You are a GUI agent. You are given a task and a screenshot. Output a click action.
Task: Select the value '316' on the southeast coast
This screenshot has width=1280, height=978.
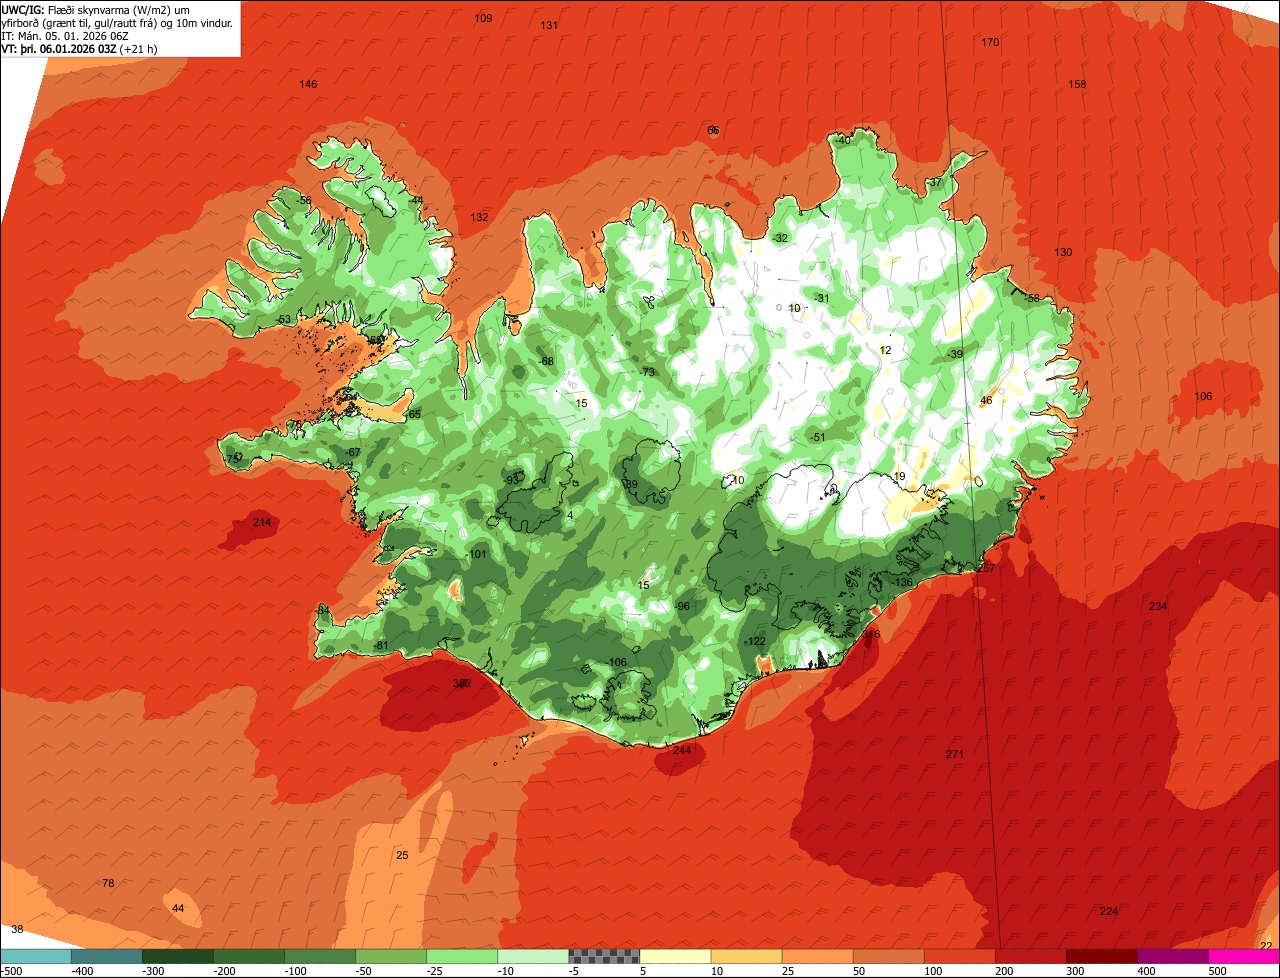(x=871, y=634)
